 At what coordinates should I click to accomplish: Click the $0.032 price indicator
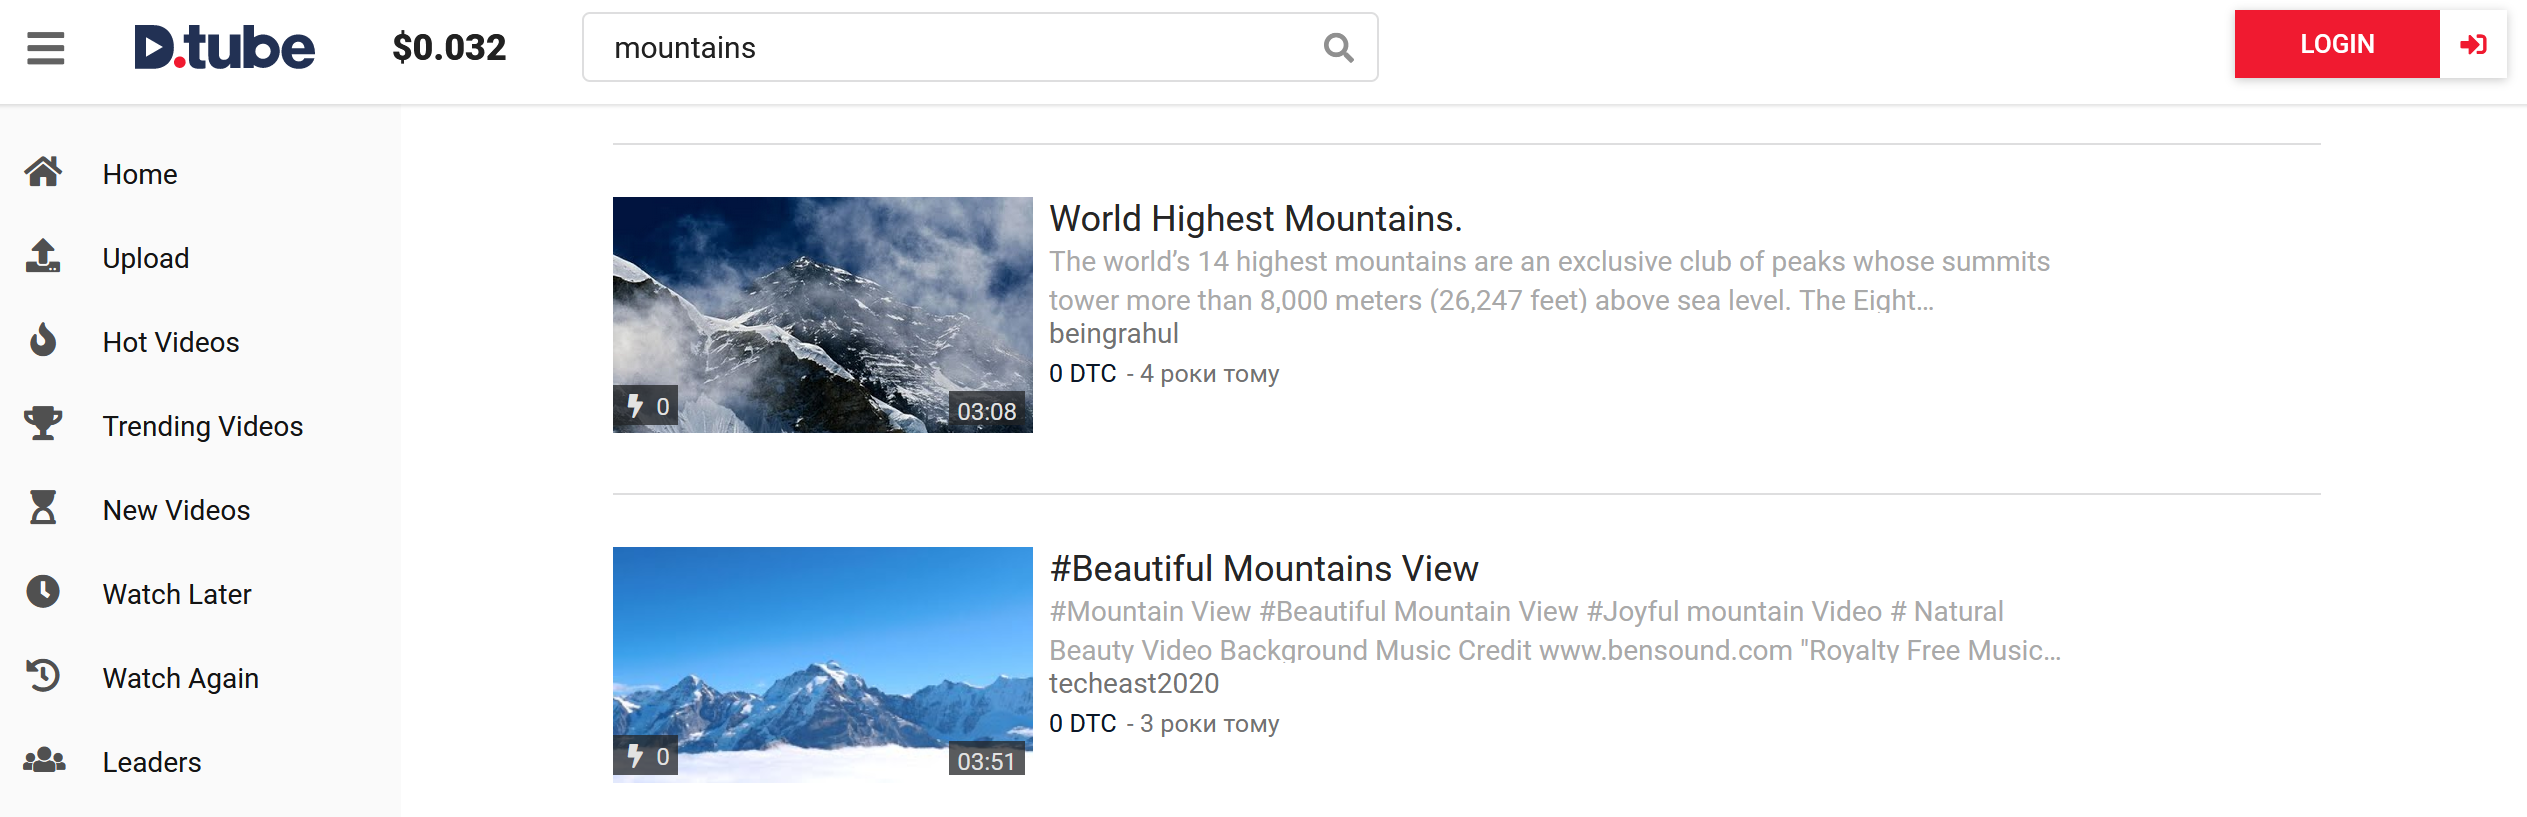coord(449,48)
